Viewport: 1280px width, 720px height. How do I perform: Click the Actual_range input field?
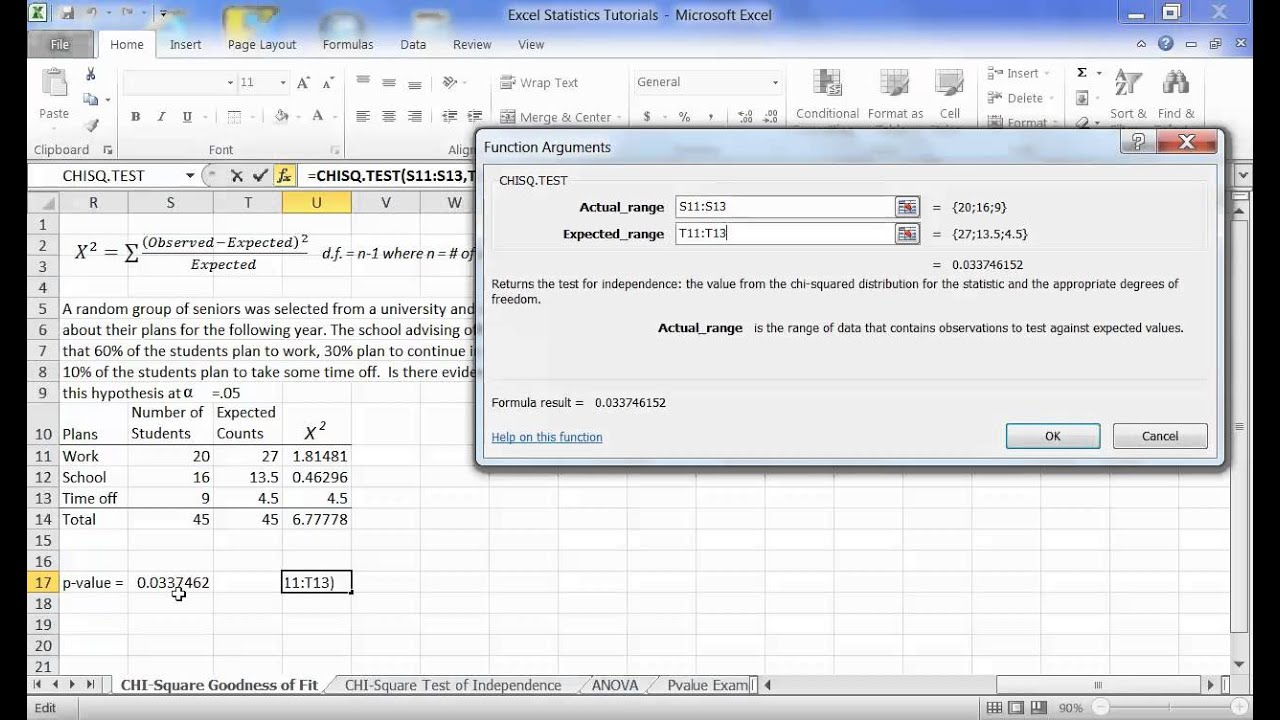pyautogui.click(x=784, y=207)
